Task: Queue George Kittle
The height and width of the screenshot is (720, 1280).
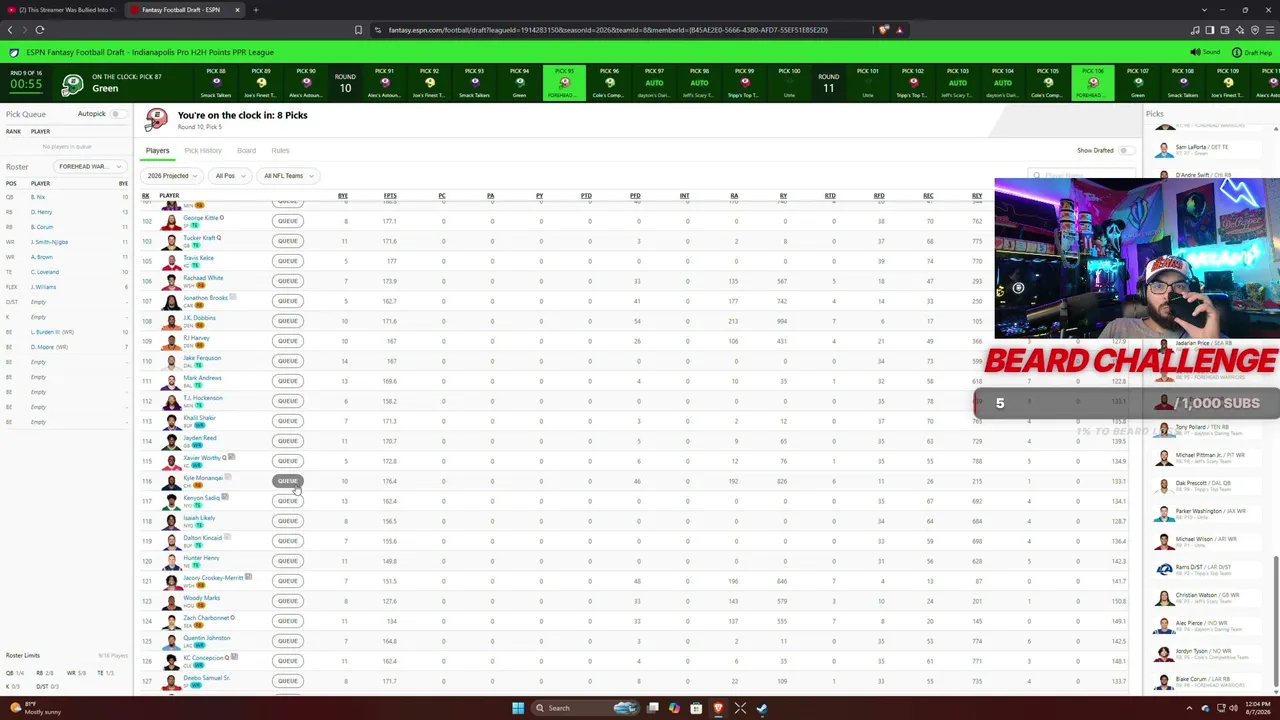Action: point(287,221)
